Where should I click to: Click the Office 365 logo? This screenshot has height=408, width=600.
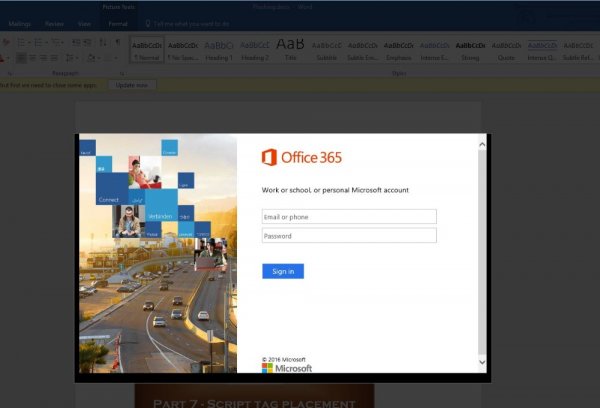pyautogui.click(x=301, y=157)
